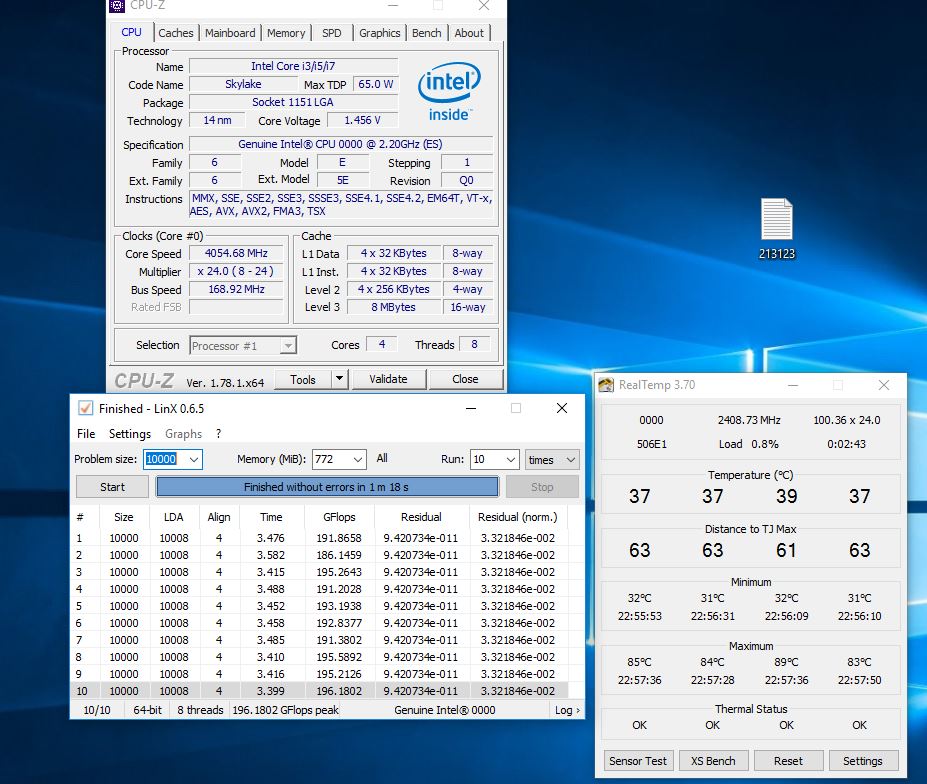Expand the Run count dropdown showing 10

click(511, 459)
